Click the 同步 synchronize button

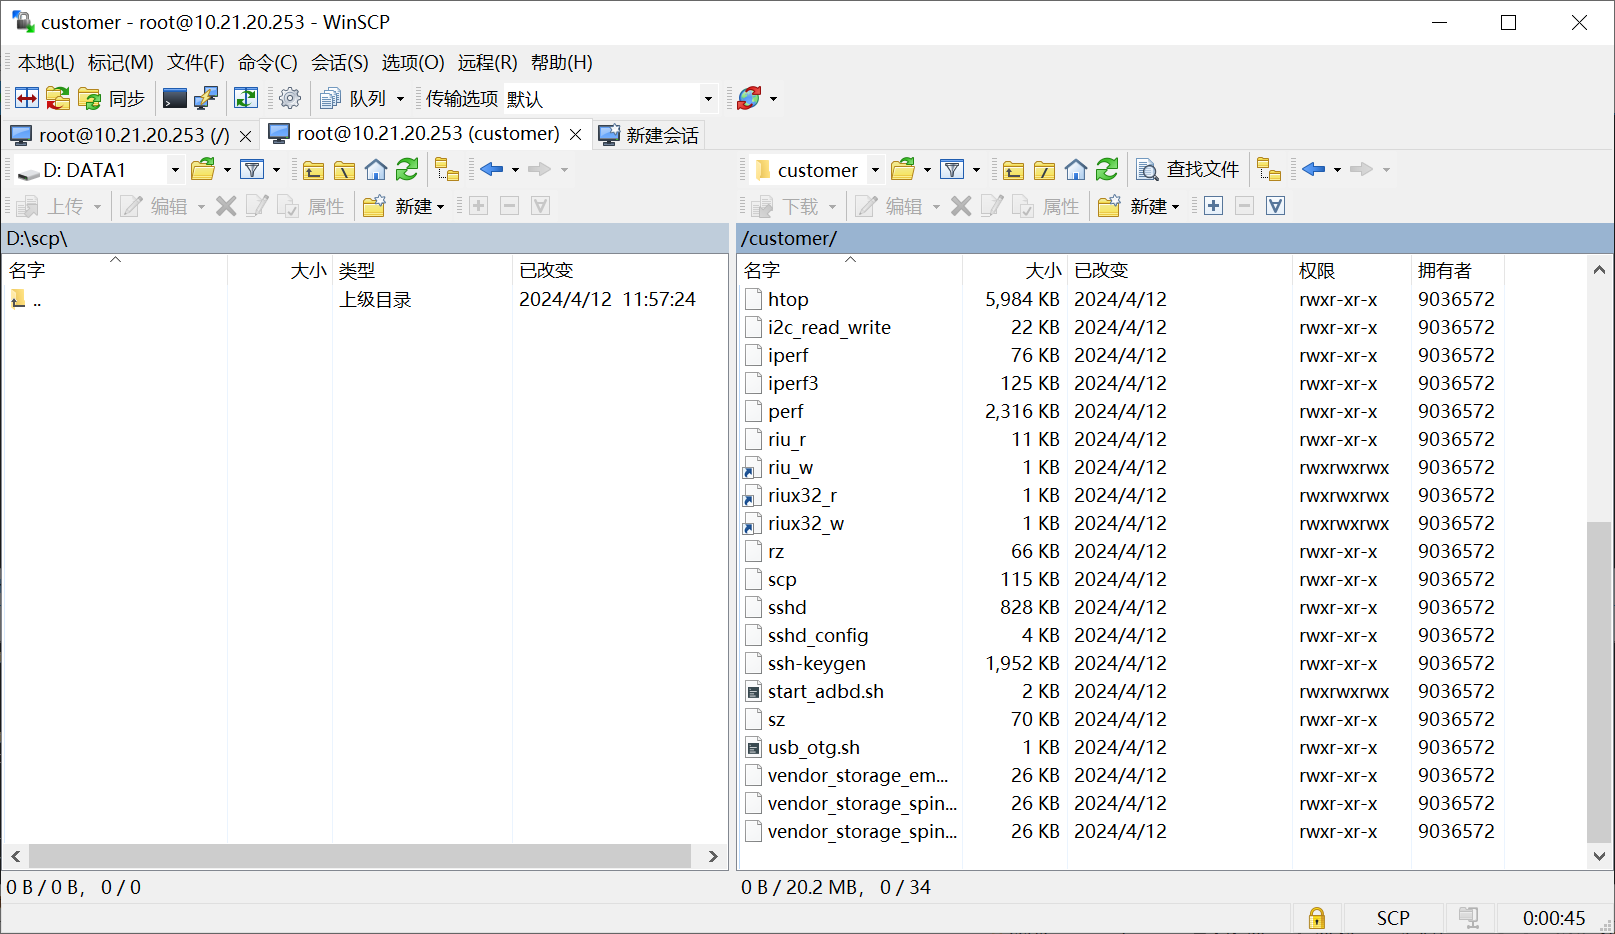[x=112, y=98]
